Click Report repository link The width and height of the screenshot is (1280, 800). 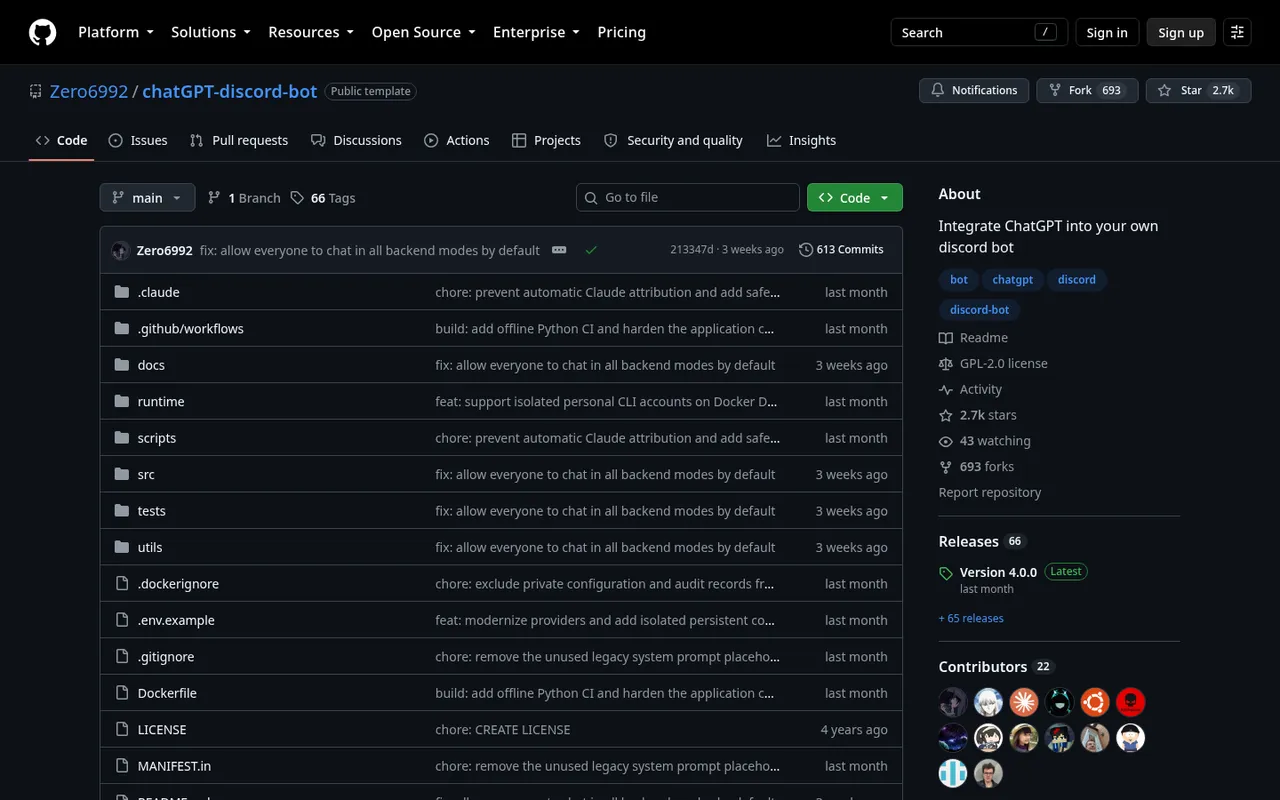(x=990, y=492)
